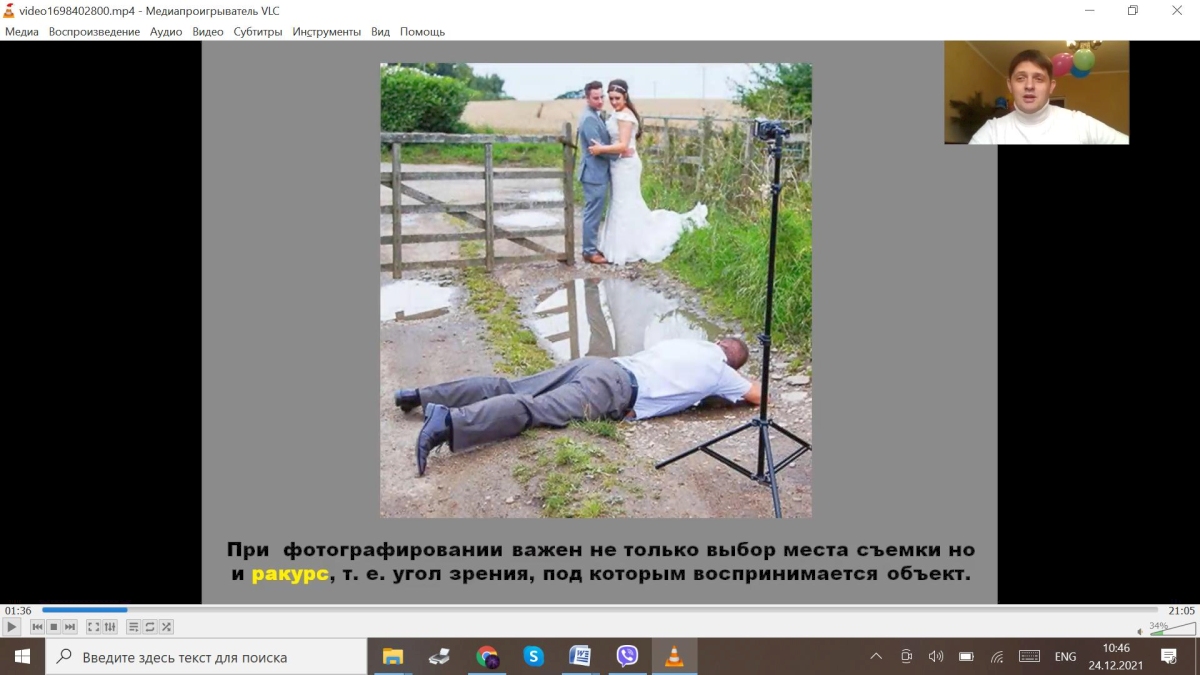This screenshot has width=1200, height=675.
Task: Open the touch keyboard tray icon
Action: [x=1029, y=657]
